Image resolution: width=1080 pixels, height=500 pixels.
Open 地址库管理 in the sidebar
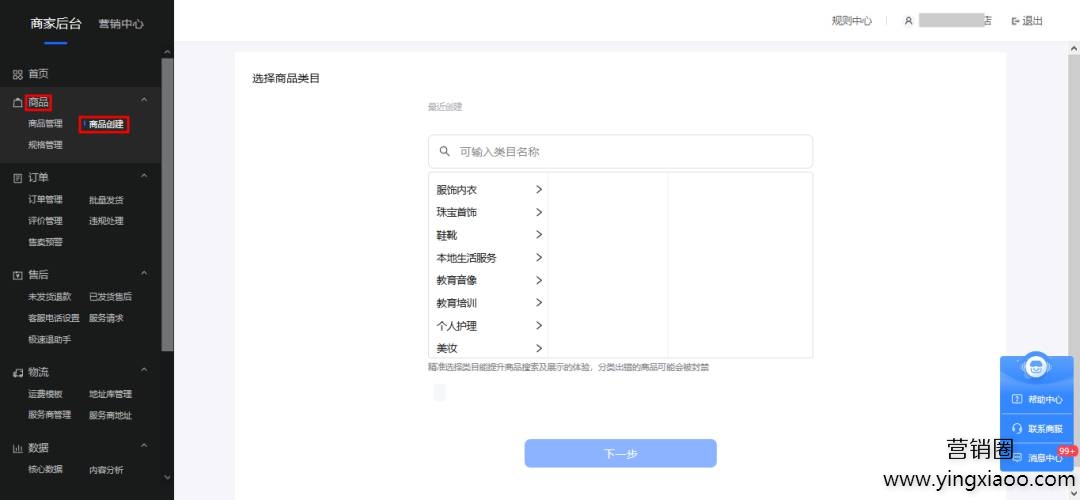110,394
